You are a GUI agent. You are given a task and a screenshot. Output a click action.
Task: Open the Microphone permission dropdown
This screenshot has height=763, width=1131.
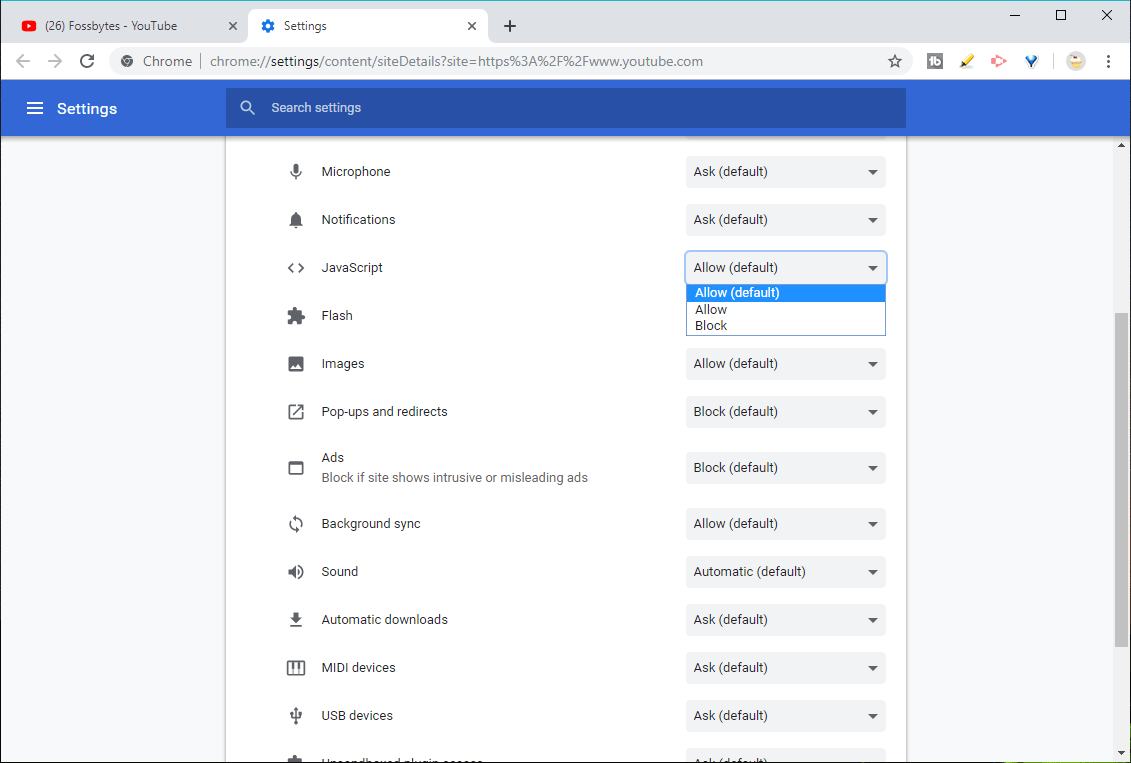pyautogui.click(x=785, y=172)
